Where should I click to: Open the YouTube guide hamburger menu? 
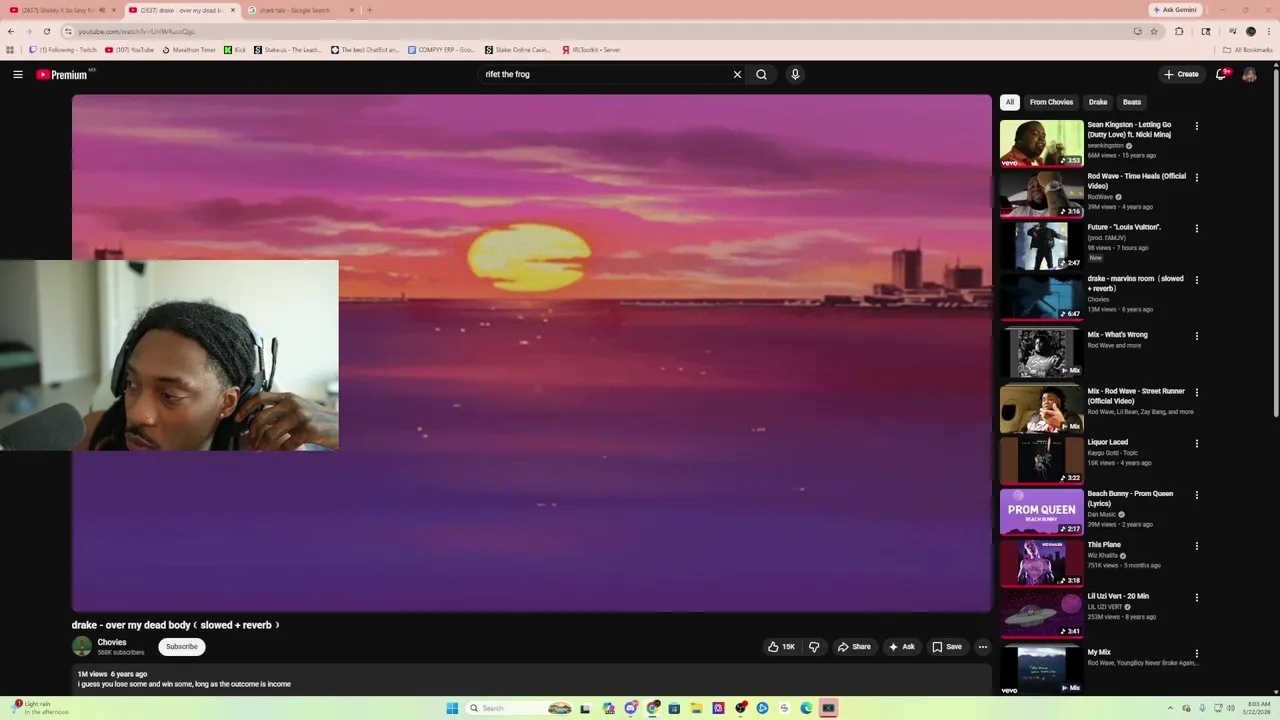tap(18, 74)
